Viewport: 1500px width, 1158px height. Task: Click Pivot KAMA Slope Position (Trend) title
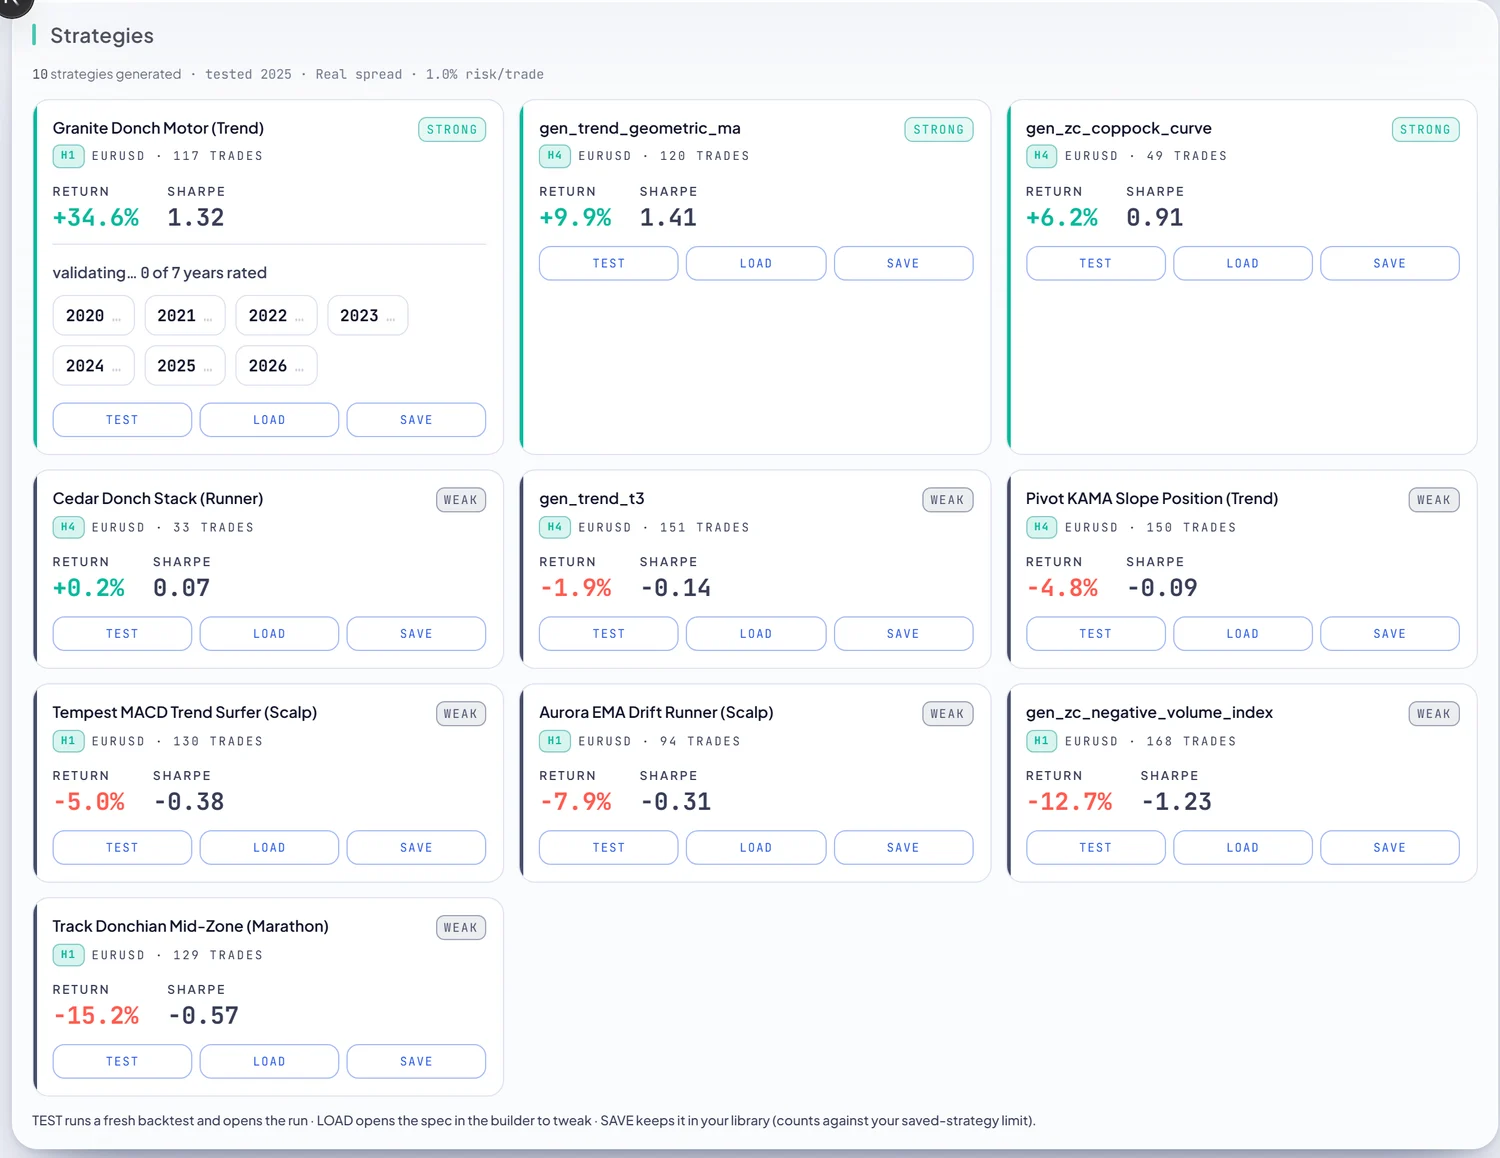click(1152, 499)
